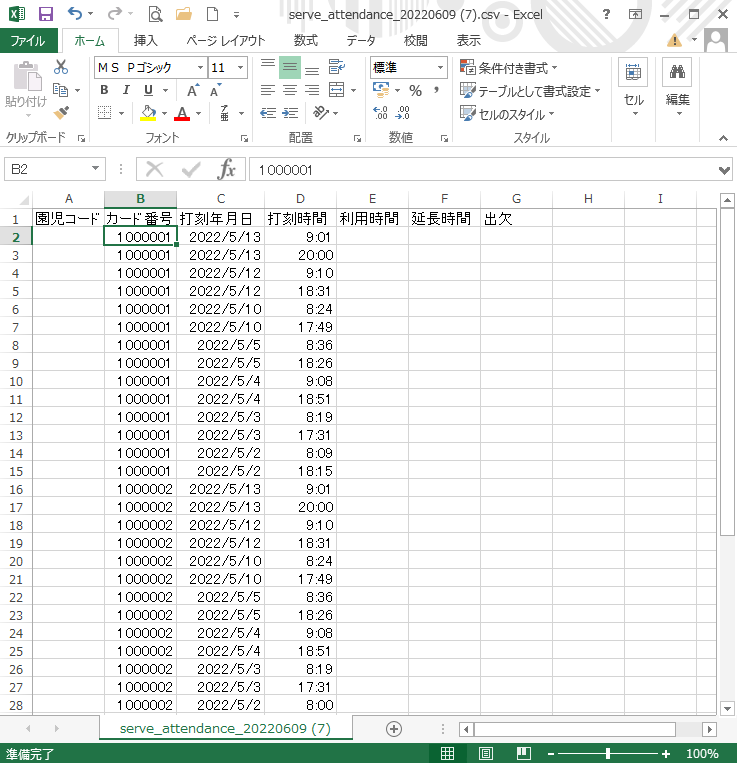The image size is (737, 763).
Task: Toggle wrap text in cell
Action: (337, 67)
